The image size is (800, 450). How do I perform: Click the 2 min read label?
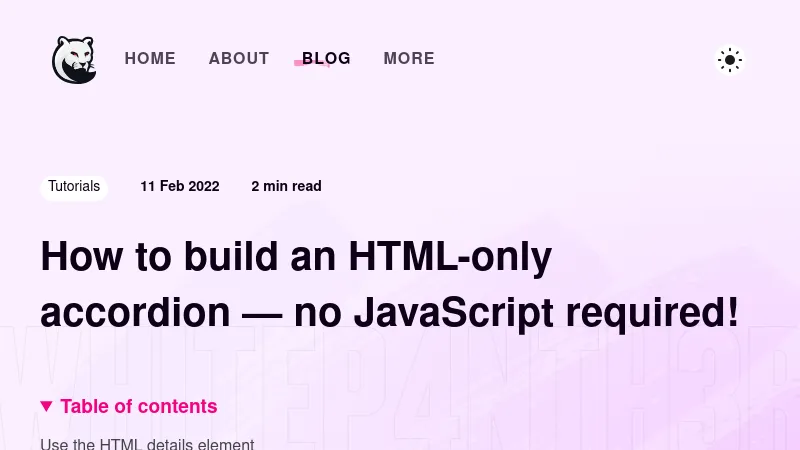point(286,186)
